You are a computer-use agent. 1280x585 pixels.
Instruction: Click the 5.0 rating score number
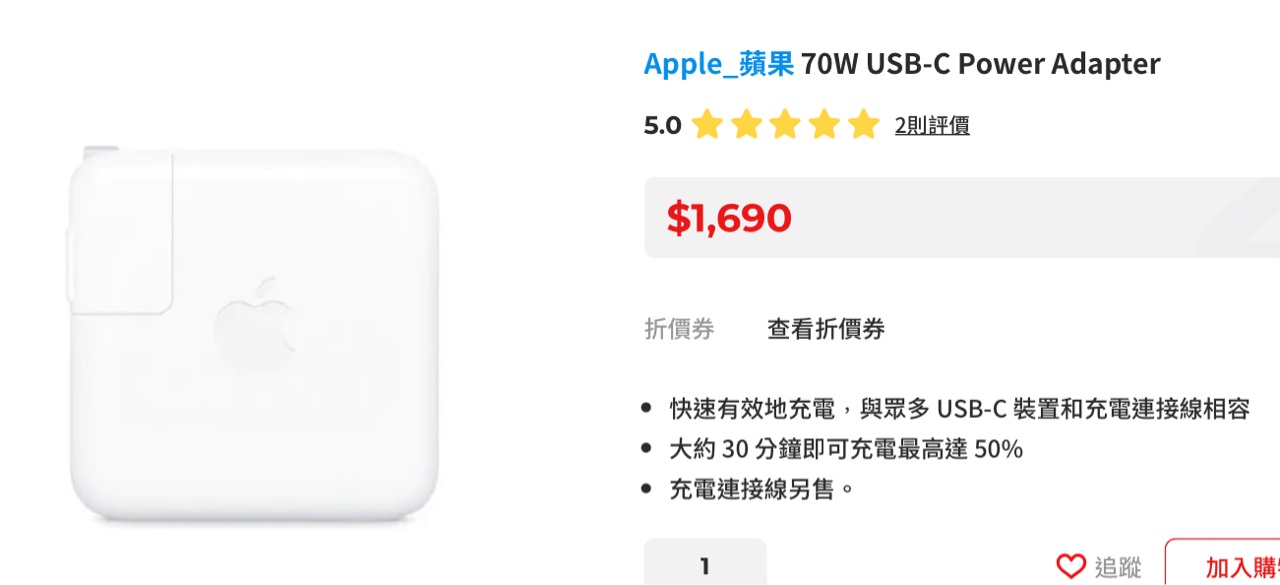coord(662,126)
